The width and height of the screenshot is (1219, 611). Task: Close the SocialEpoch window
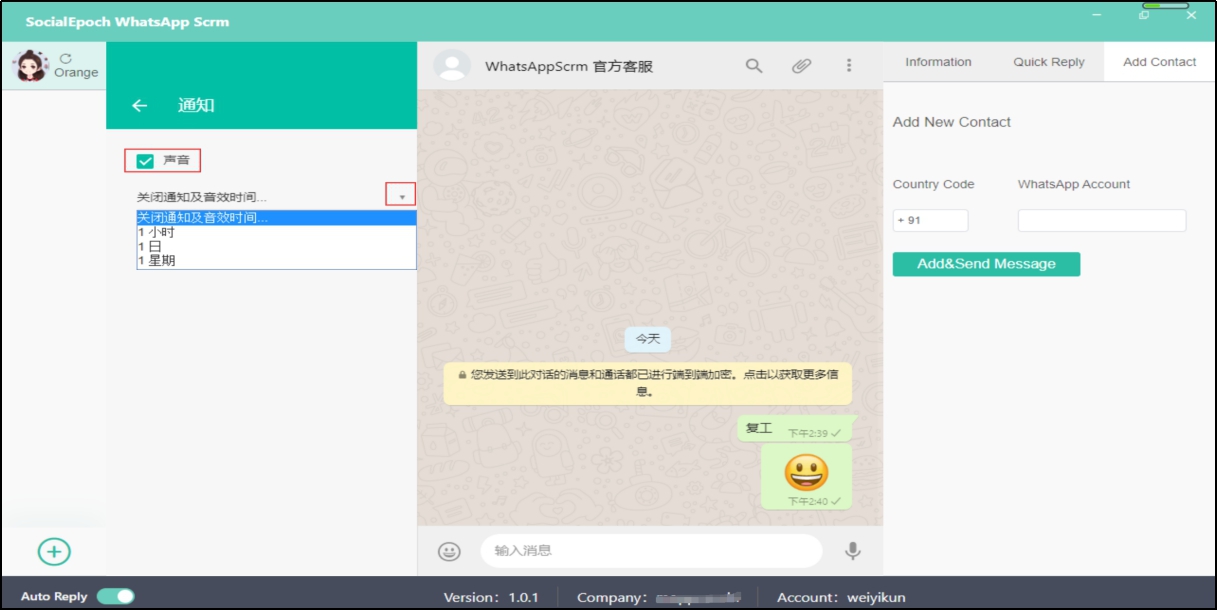(x=1191, y=16)
